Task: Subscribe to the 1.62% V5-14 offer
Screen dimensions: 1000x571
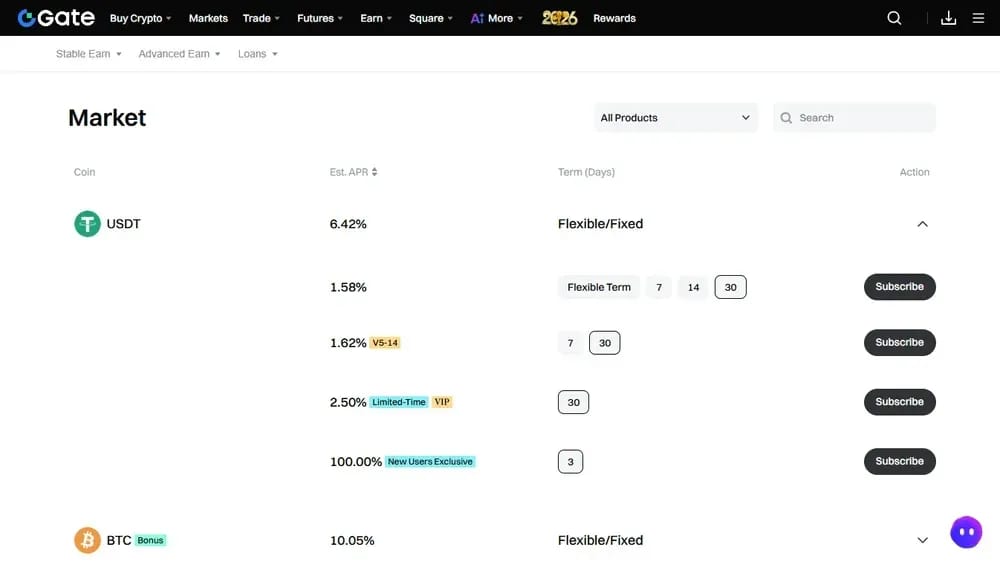Action: pos(899,342)
